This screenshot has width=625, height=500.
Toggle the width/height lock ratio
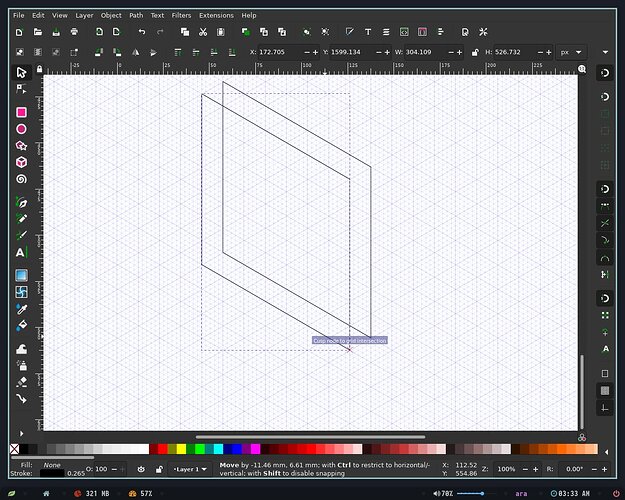[x=475, y=52]
